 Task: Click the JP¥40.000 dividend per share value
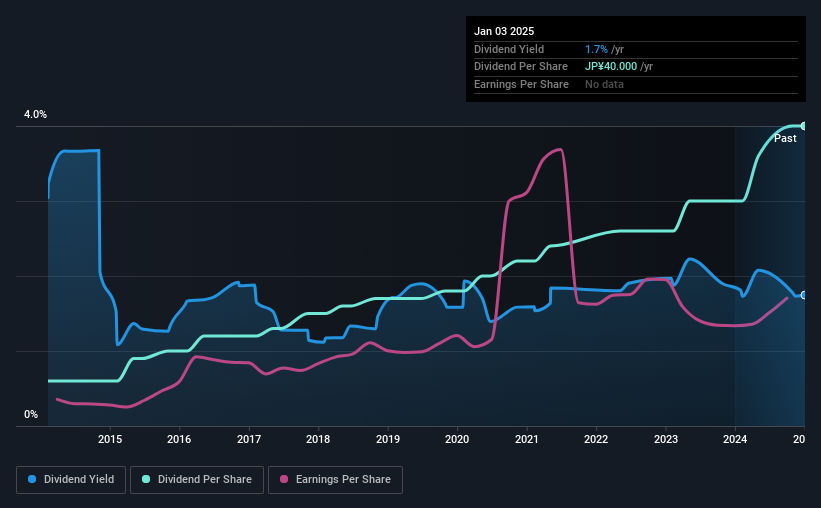pos(611,67)
